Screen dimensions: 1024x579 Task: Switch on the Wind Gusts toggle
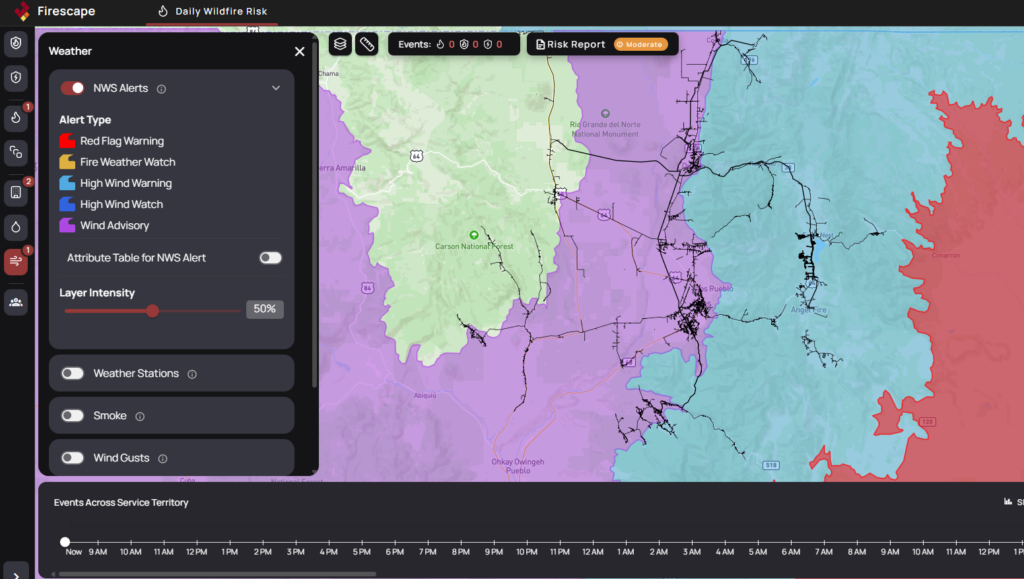(72, 458)
